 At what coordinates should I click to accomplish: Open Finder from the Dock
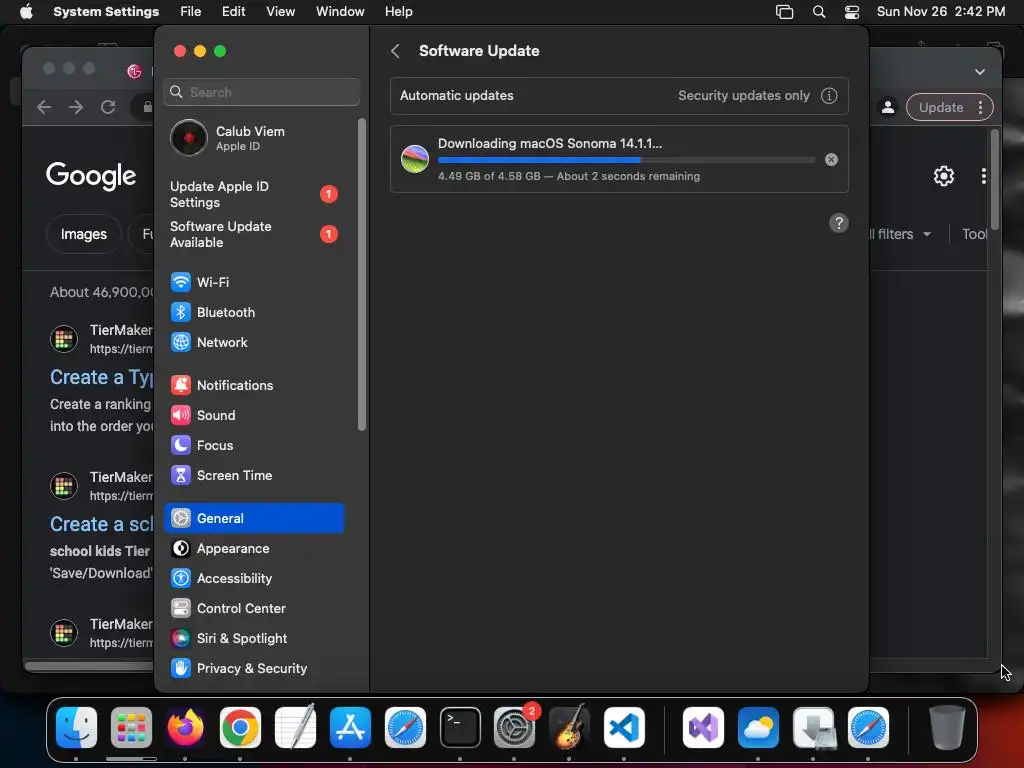76,728
